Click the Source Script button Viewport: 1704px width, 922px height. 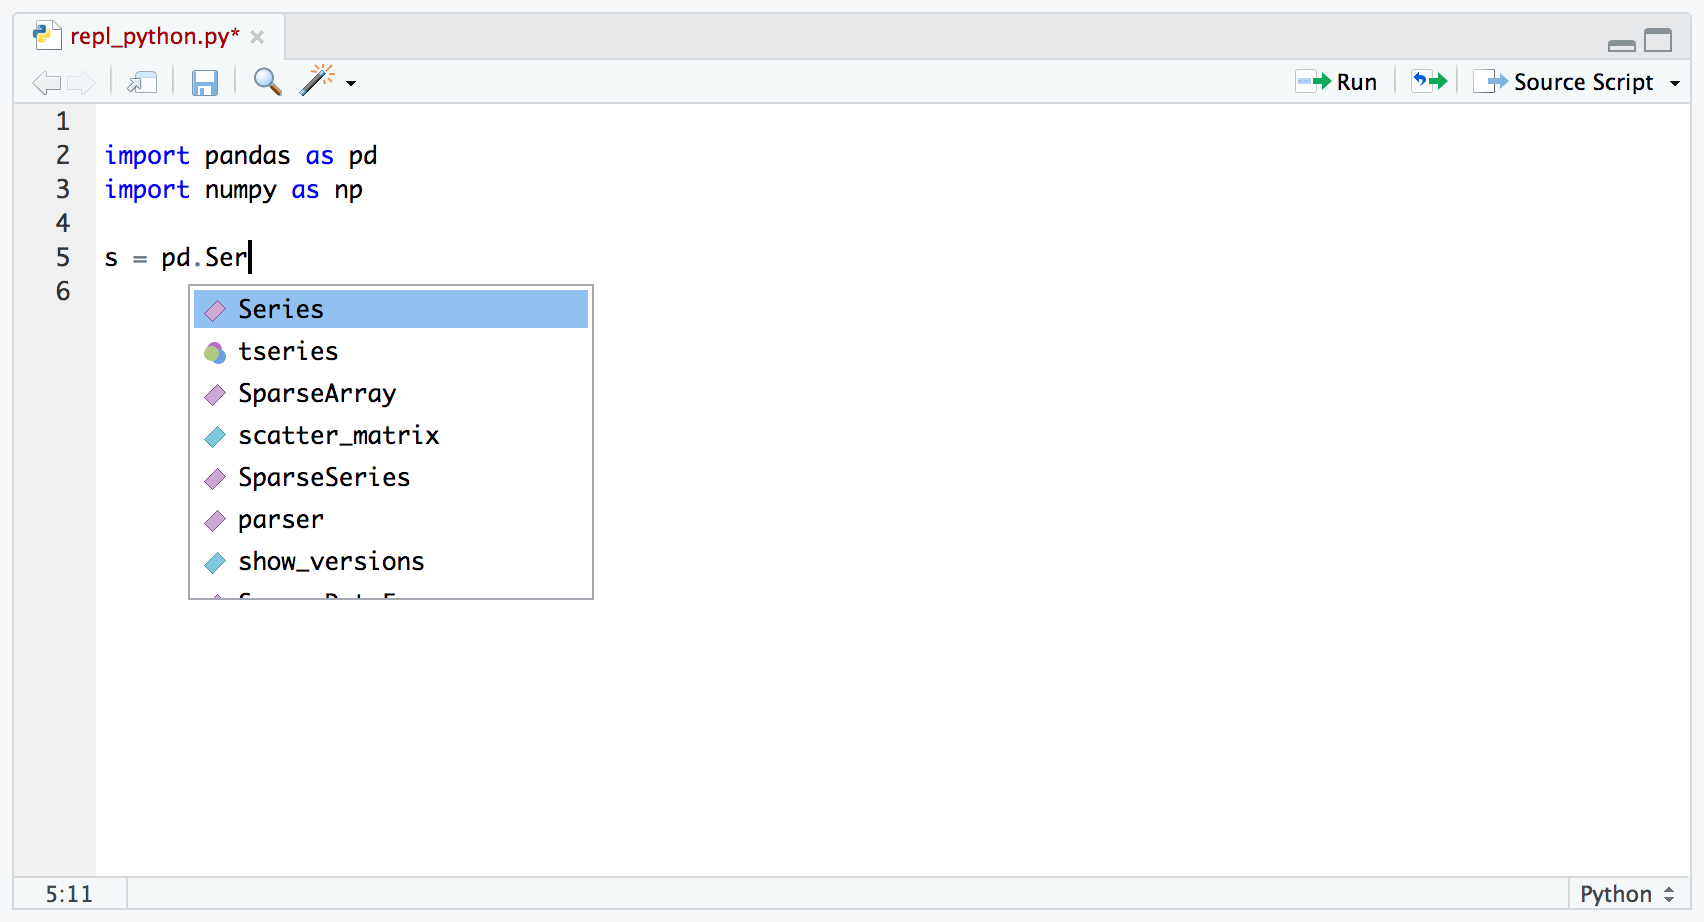coord(1565,82)
